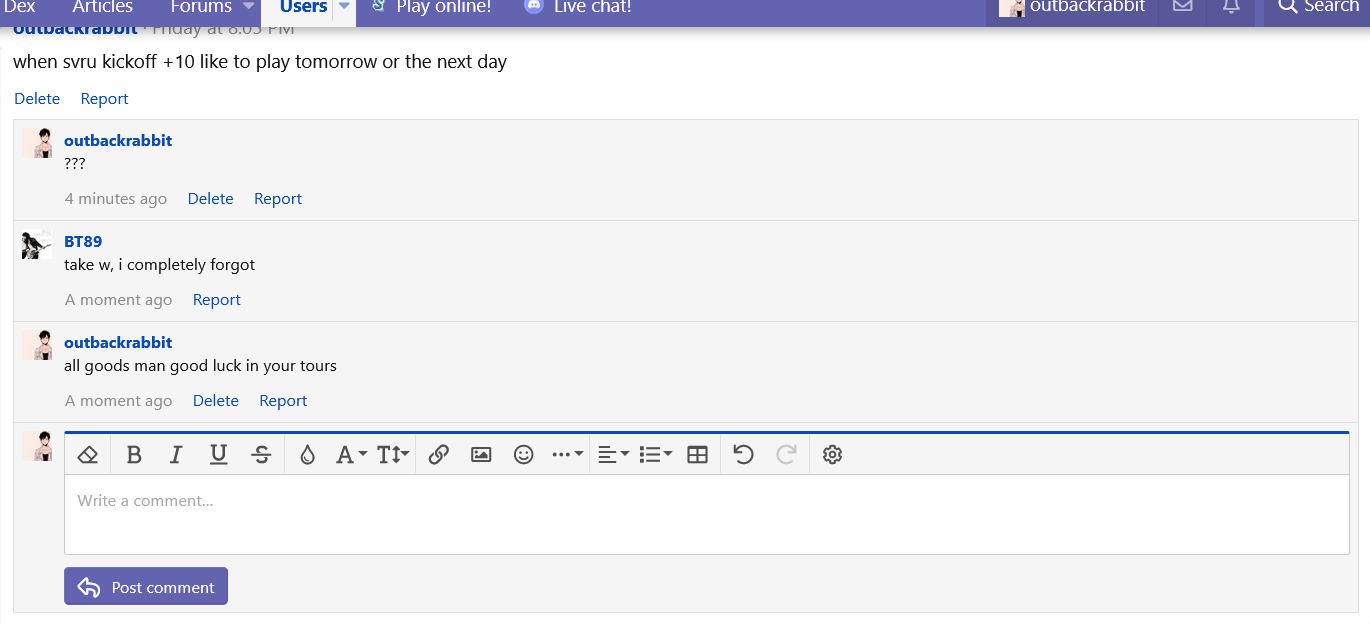Click outbackrabbit avatar beside '???' comment
The width and height of the screenshot is (1370, 624).
tap(37, 143)
